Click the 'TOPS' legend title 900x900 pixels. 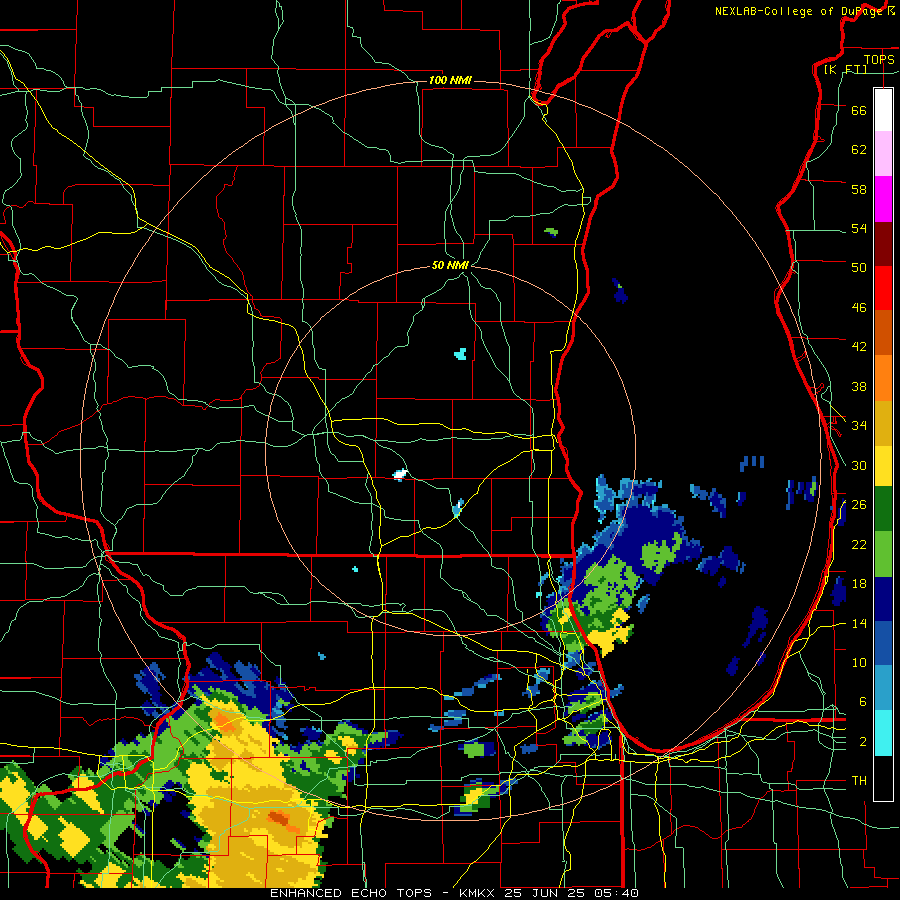click(x=879, y=59)
